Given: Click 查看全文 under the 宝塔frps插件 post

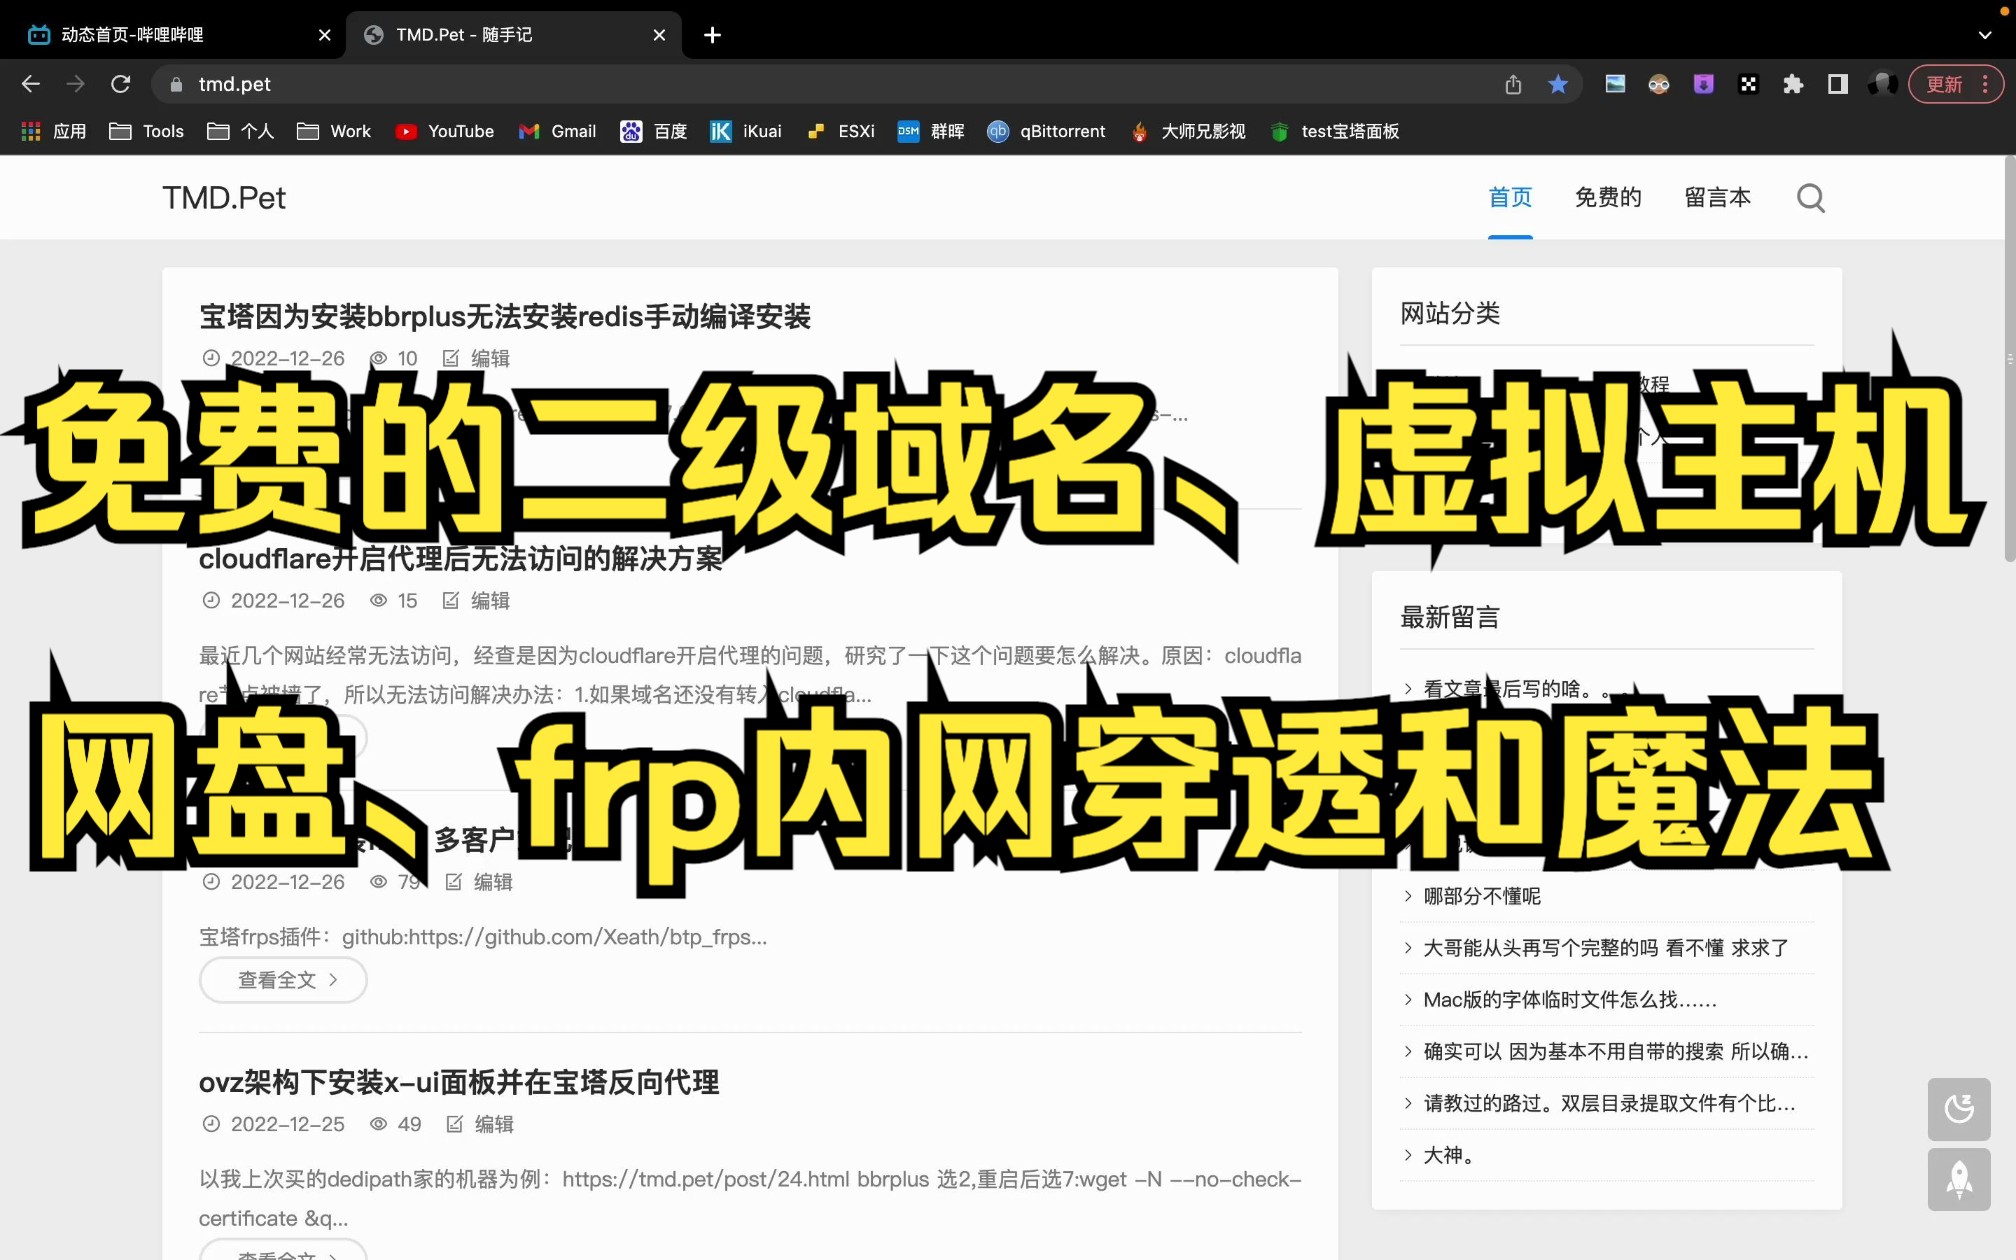Looking at the screenshot, I should [x=283, y=980].
